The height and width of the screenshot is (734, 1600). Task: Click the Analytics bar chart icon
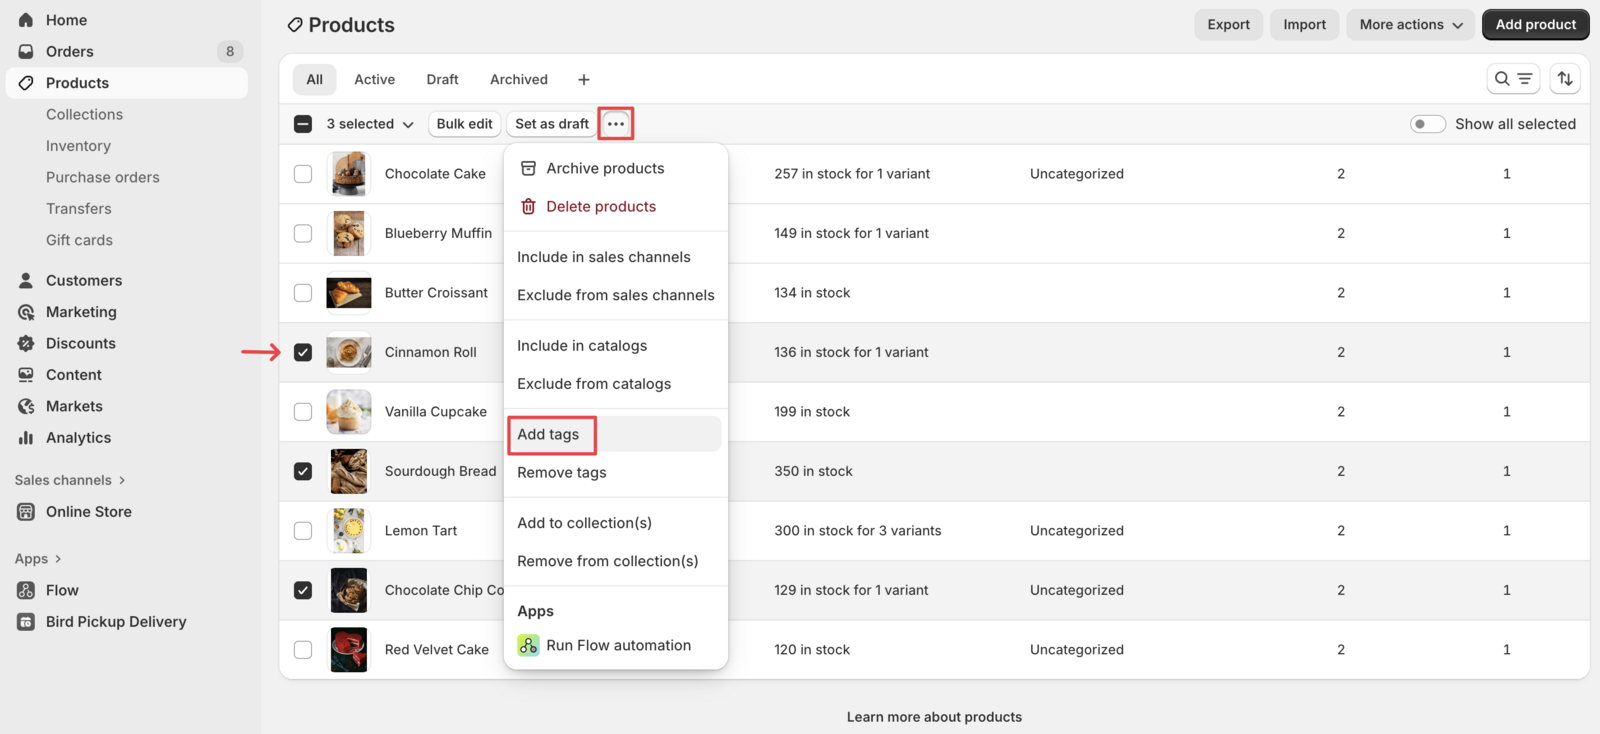pyautogui.click(x=26, y=438)
